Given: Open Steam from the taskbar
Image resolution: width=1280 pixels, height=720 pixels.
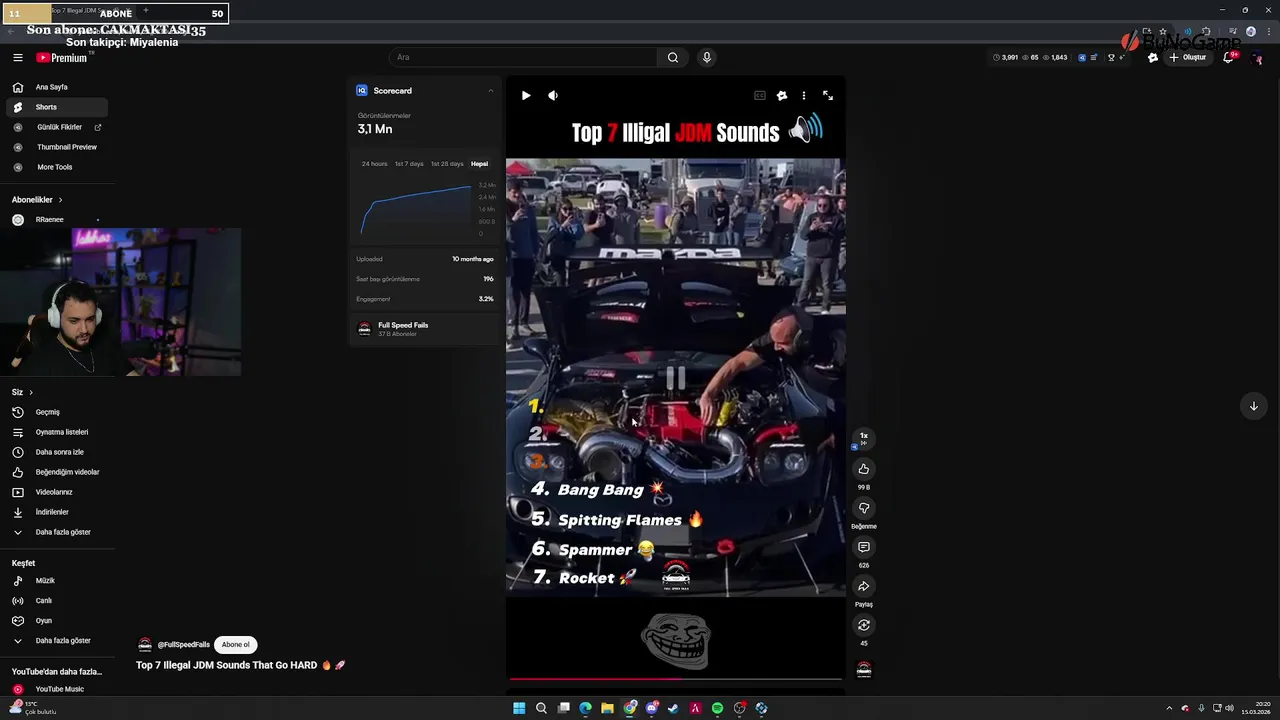Looking at the screenshot, I should (x=673, y=708).
